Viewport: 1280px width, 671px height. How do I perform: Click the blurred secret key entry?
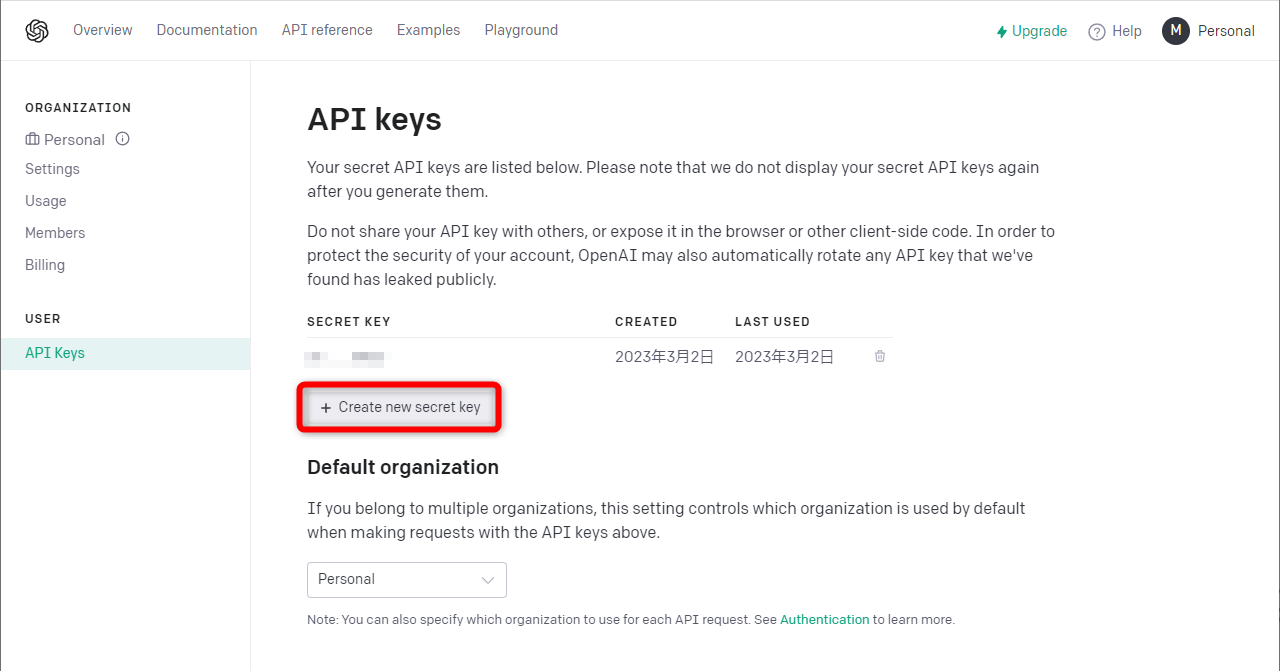point(345,356)
